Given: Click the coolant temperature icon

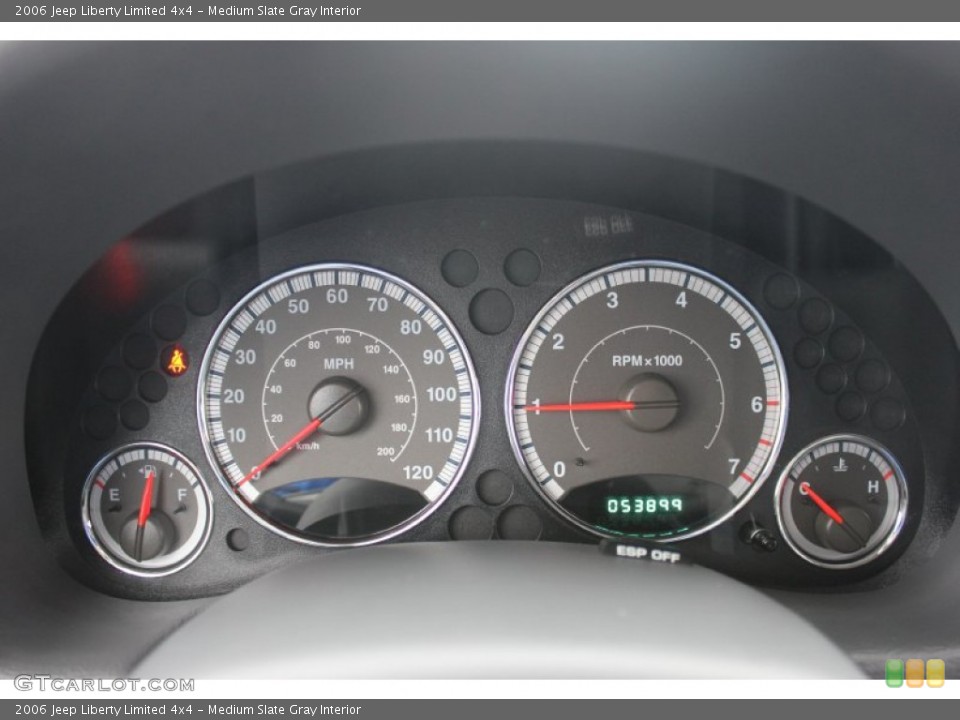Looking at the screenshot, I should [841, 465].
